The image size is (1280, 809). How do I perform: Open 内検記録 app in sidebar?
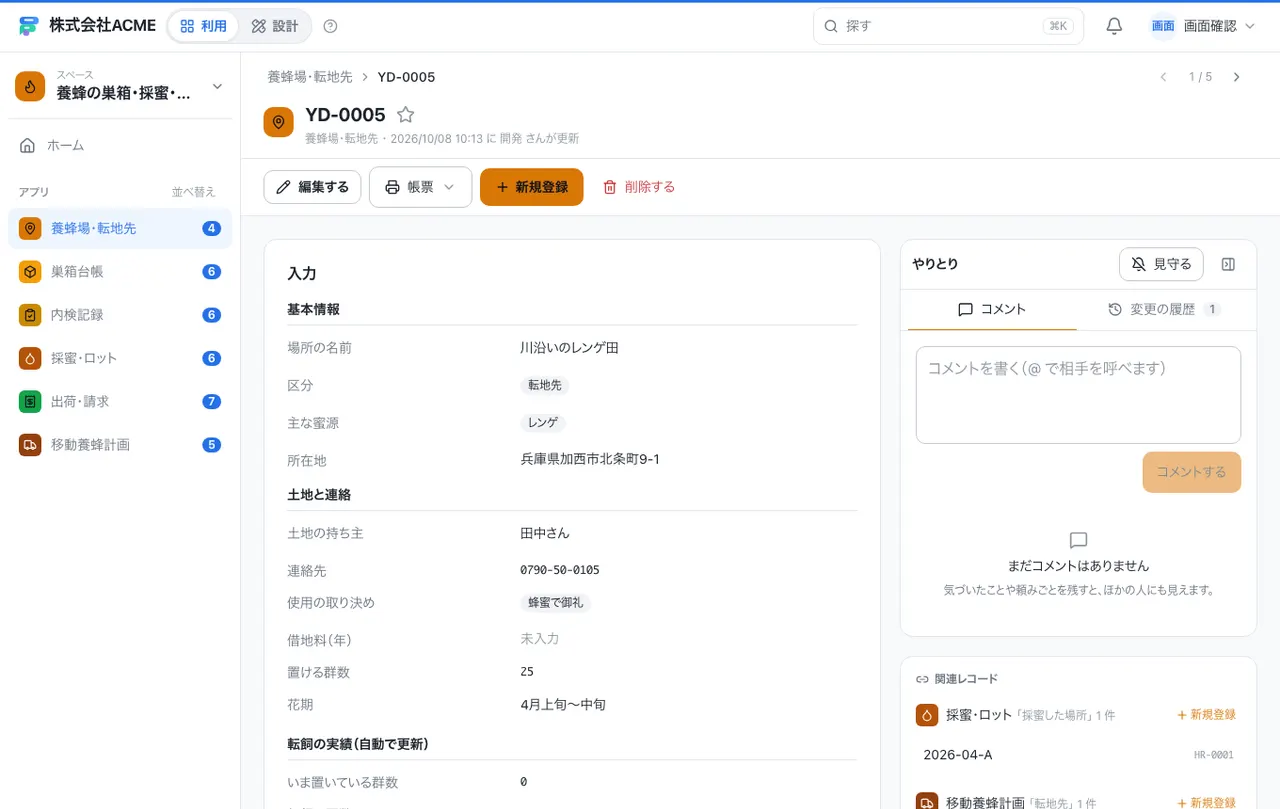[120, 314]
